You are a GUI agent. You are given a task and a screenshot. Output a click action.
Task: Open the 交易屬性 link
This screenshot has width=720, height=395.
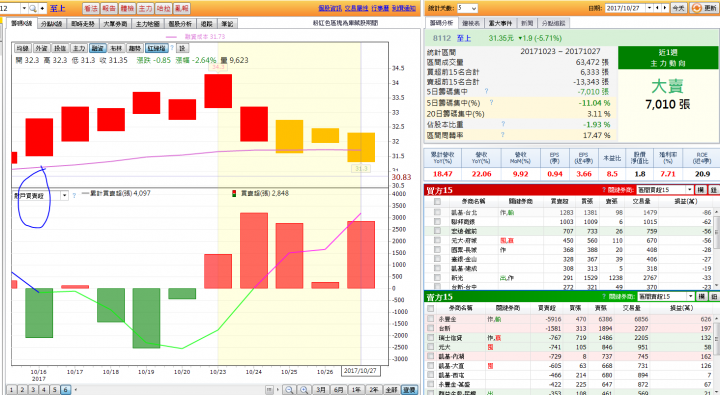pyautogui.click(x=356, y=8)
